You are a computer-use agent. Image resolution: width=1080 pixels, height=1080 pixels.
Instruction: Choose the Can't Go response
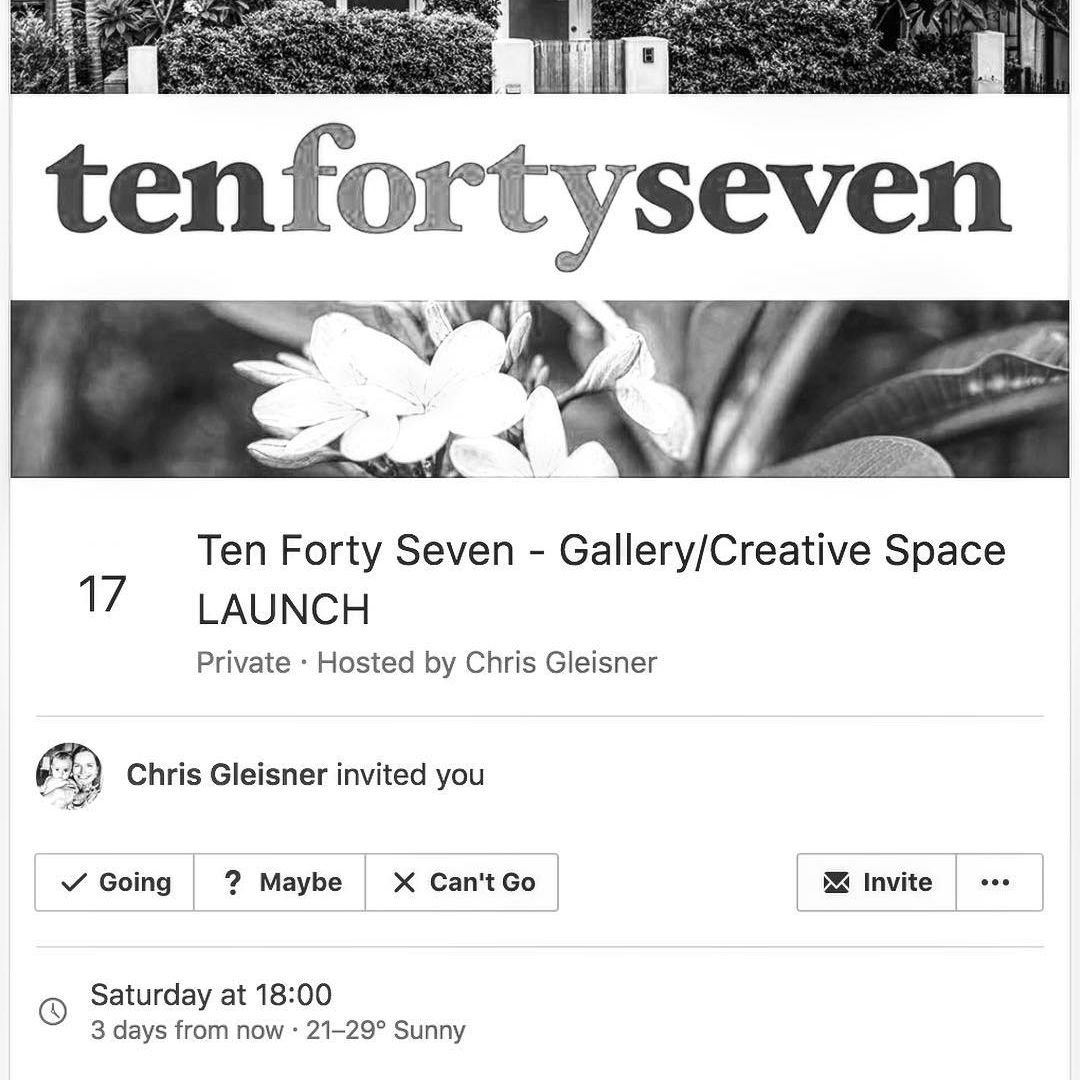pos(461,882)
